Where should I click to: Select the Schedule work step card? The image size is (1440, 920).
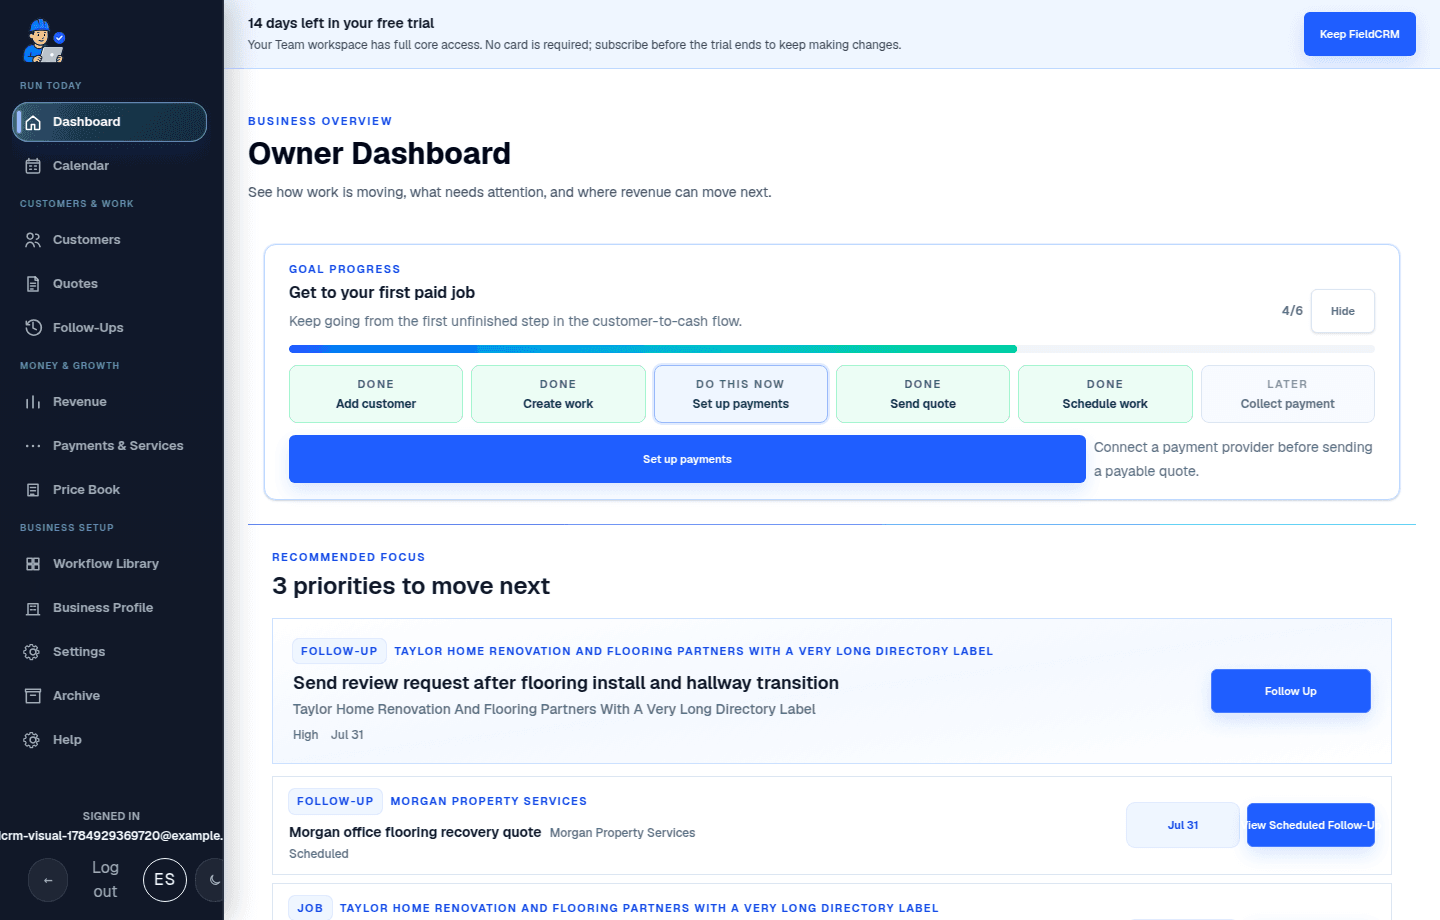tap(1105, 394)
